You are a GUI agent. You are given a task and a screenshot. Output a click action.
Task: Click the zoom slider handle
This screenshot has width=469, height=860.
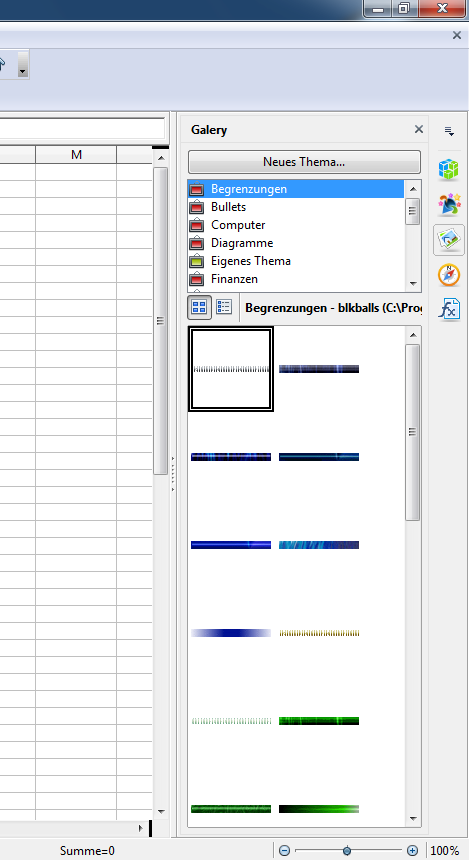click(x=347, y=851)
